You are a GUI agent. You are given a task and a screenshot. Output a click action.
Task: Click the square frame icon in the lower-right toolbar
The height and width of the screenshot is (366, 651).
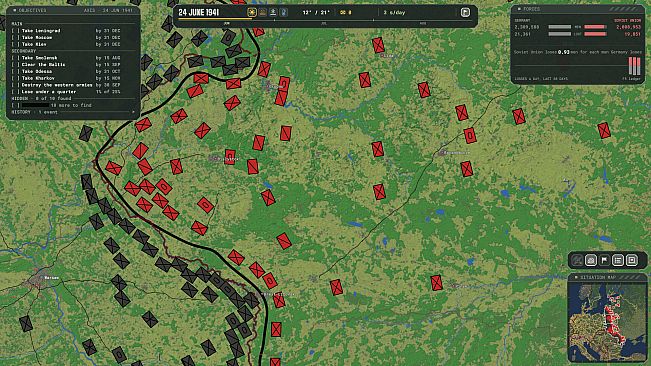(631, 261)
